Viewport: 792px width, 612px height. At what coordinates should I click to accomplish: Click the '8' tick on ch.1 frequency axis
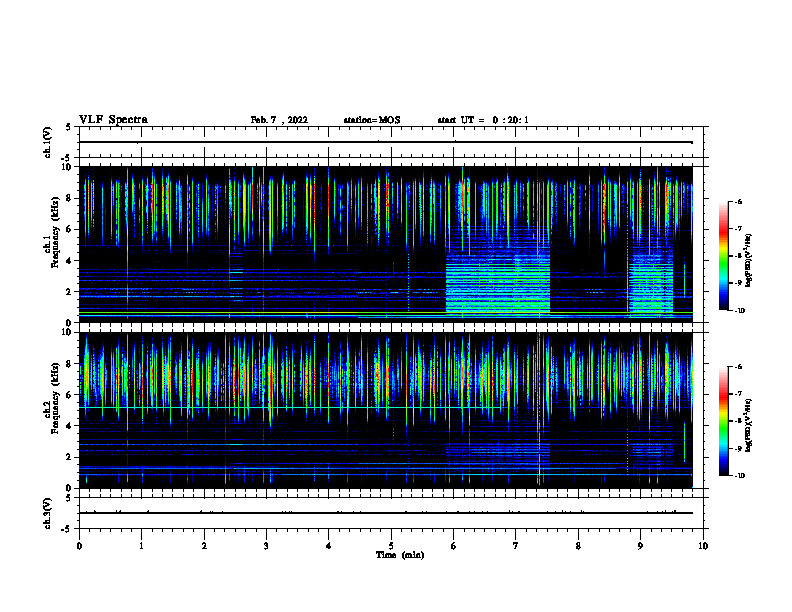(x=70, y=198)
